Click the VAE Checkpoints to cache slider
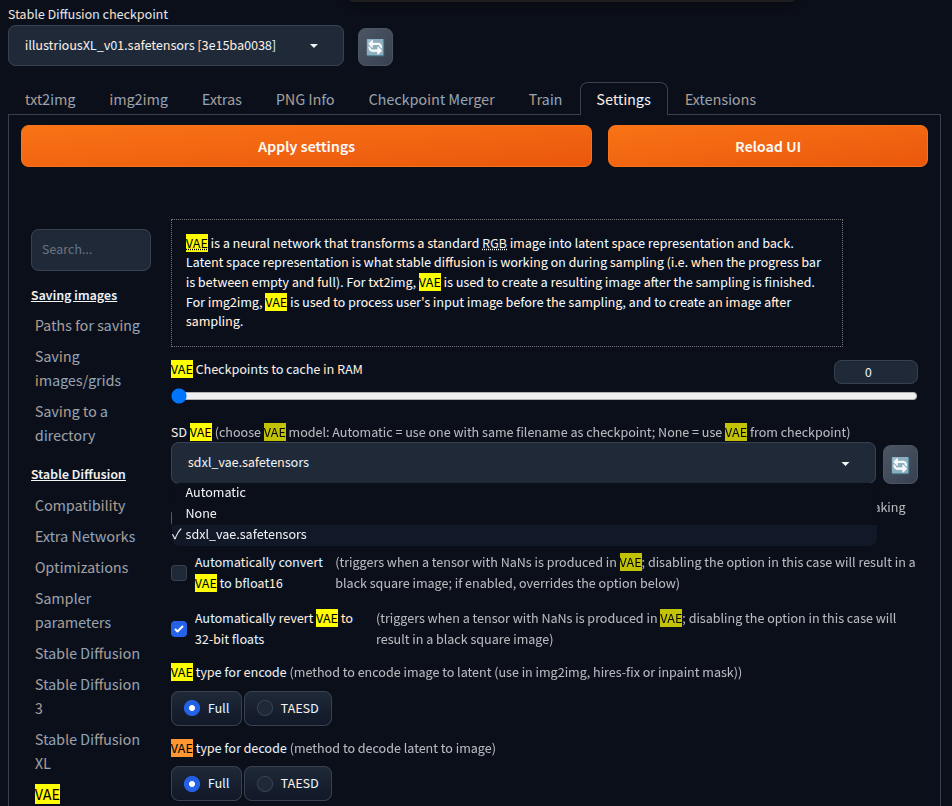Image resolution: width=952 pixels, height=806 pixels. [x=544, y=396]
